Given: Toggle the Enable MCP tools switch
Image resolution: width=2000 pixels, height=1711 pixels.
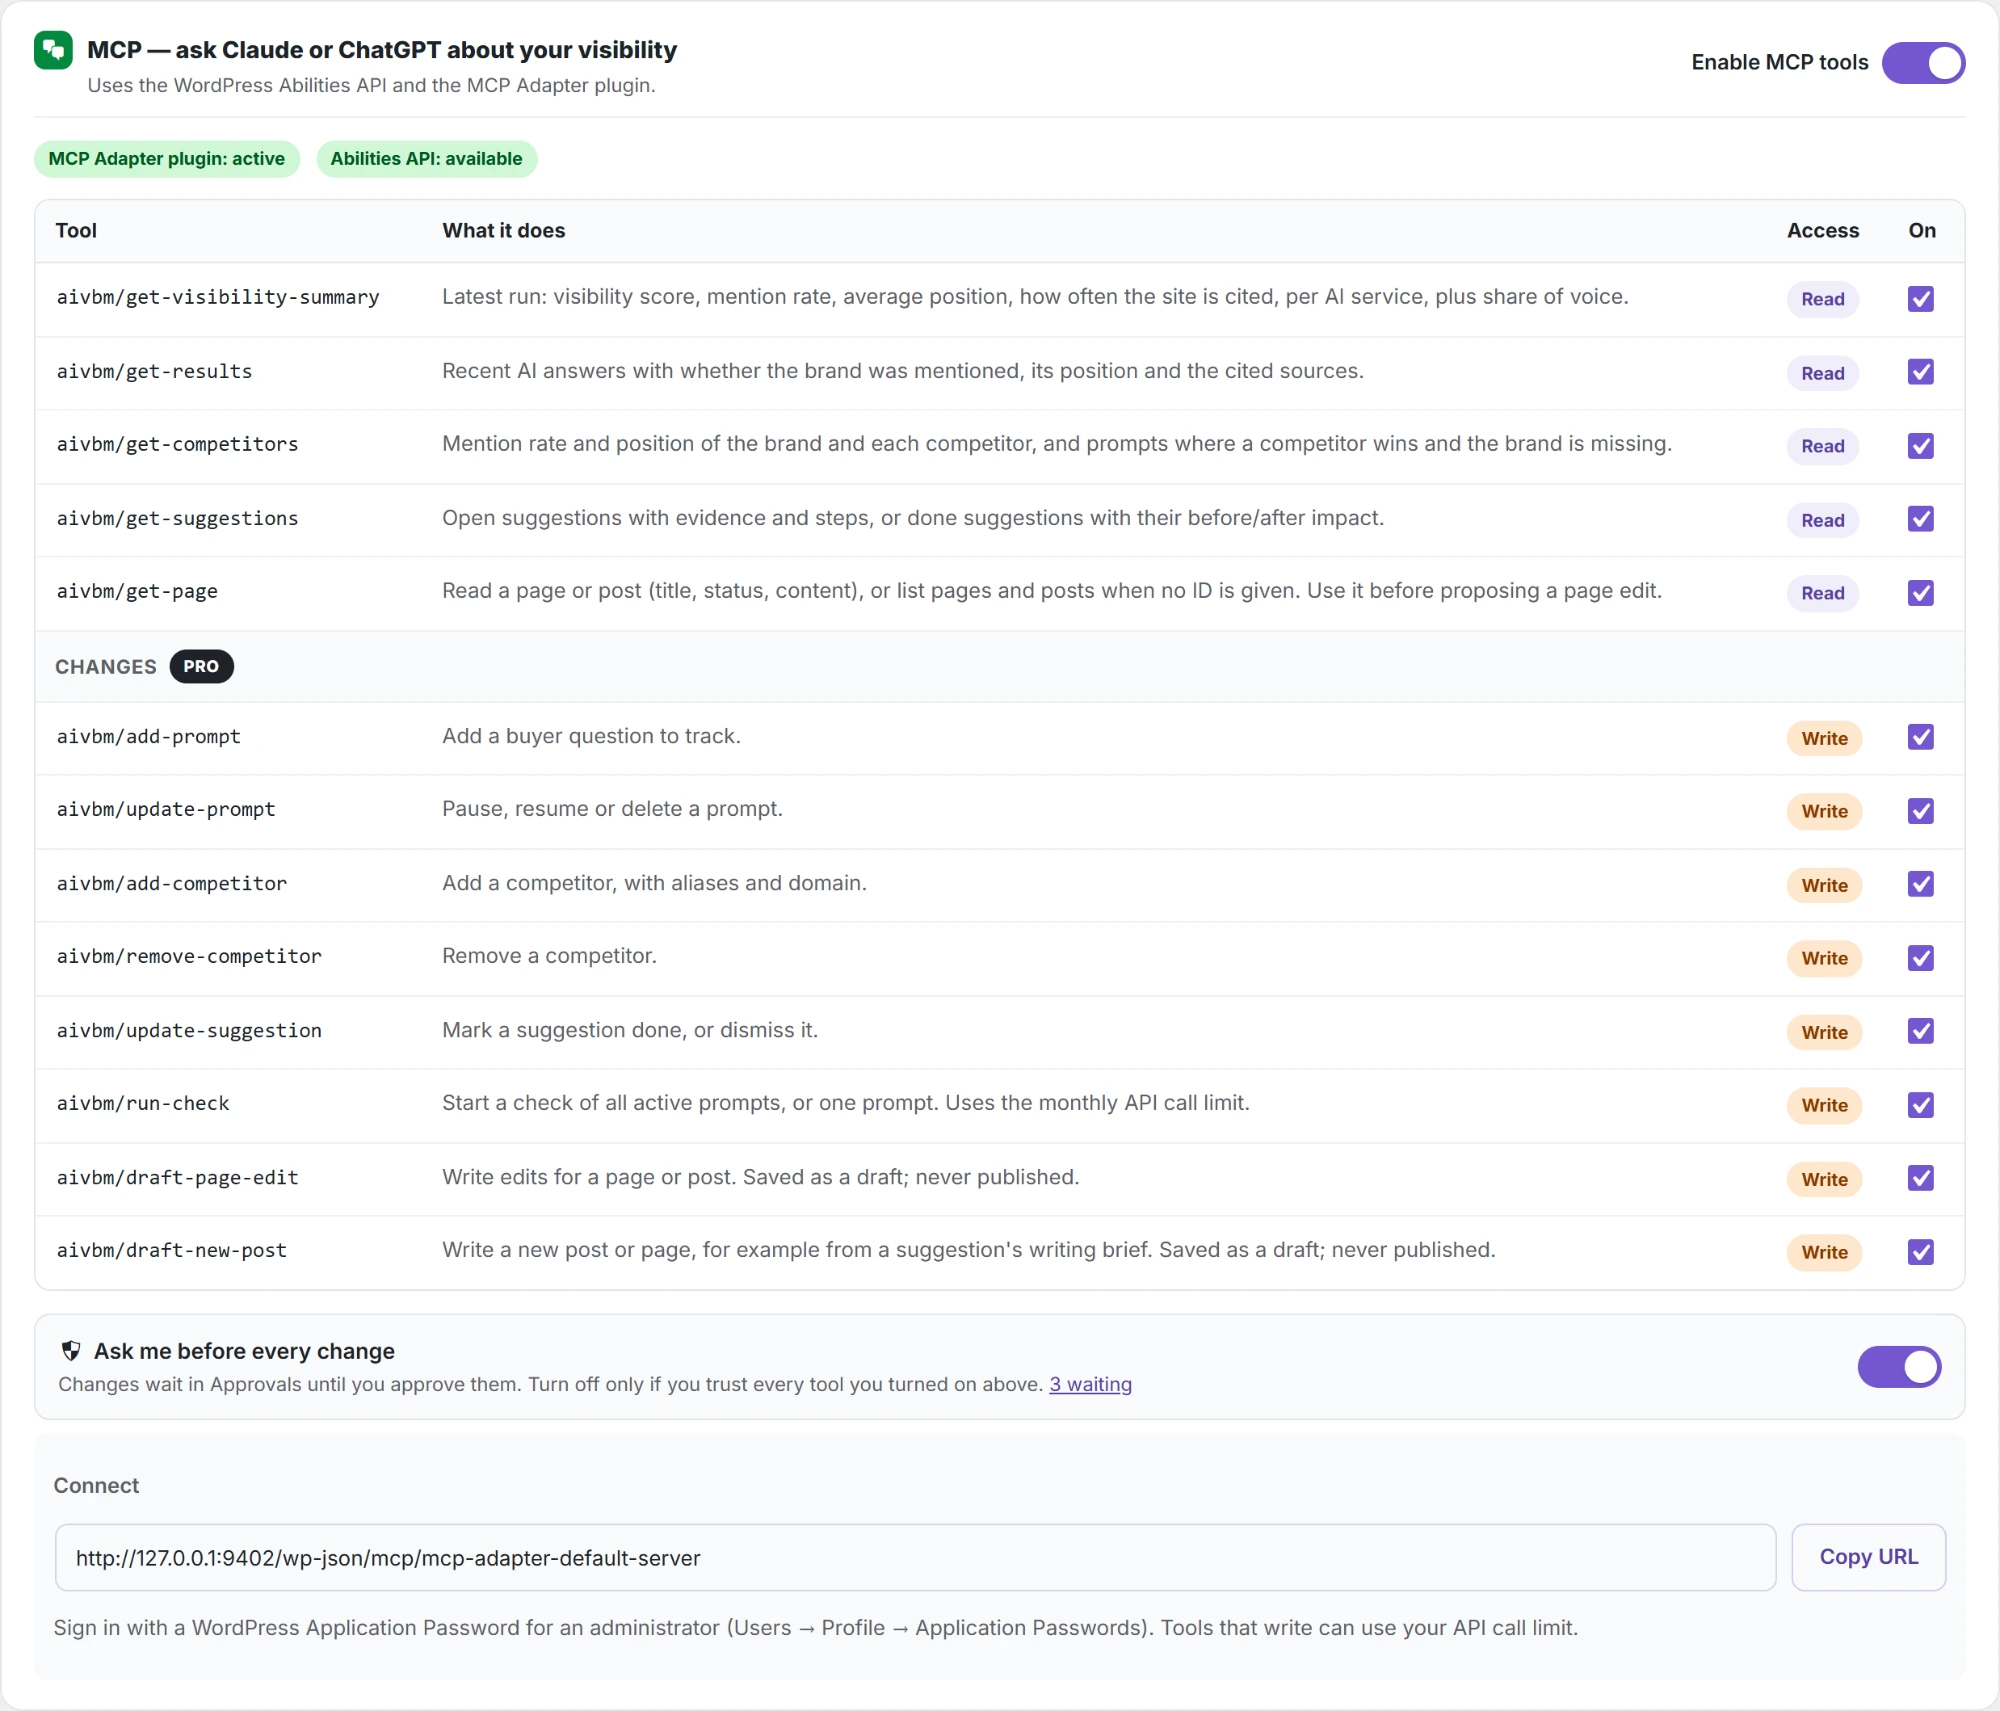Looking at the screenshot, I should (x=1923, y=63).
